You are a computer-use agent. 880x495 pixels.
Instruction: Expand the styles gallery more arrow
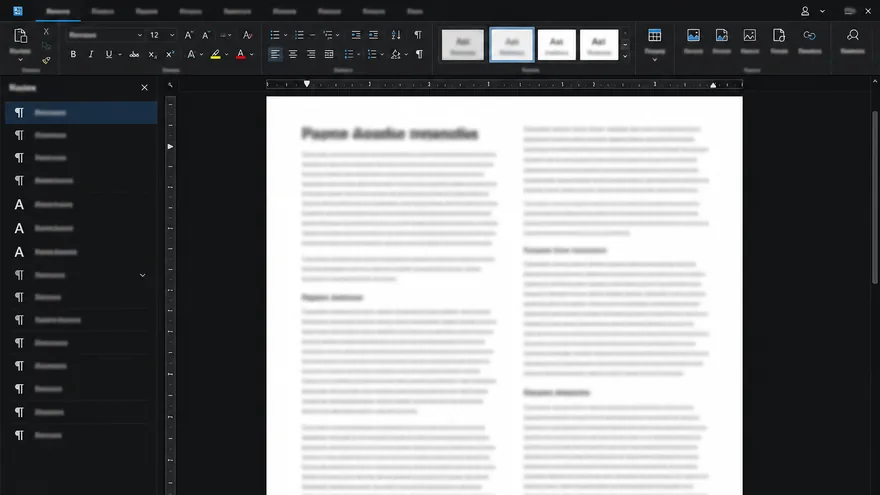tap(625, 56)
